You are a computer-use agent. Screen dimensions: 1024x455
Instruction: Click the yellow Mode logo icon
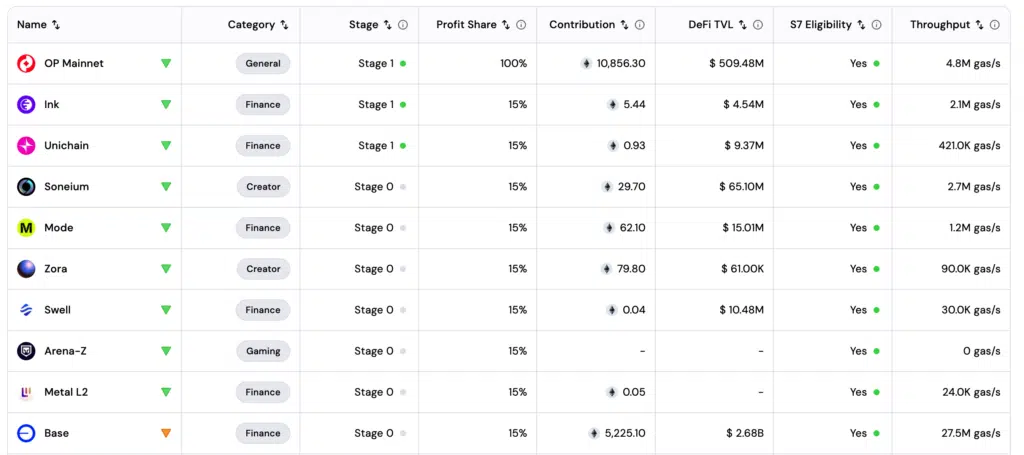[x=26, y=228]
